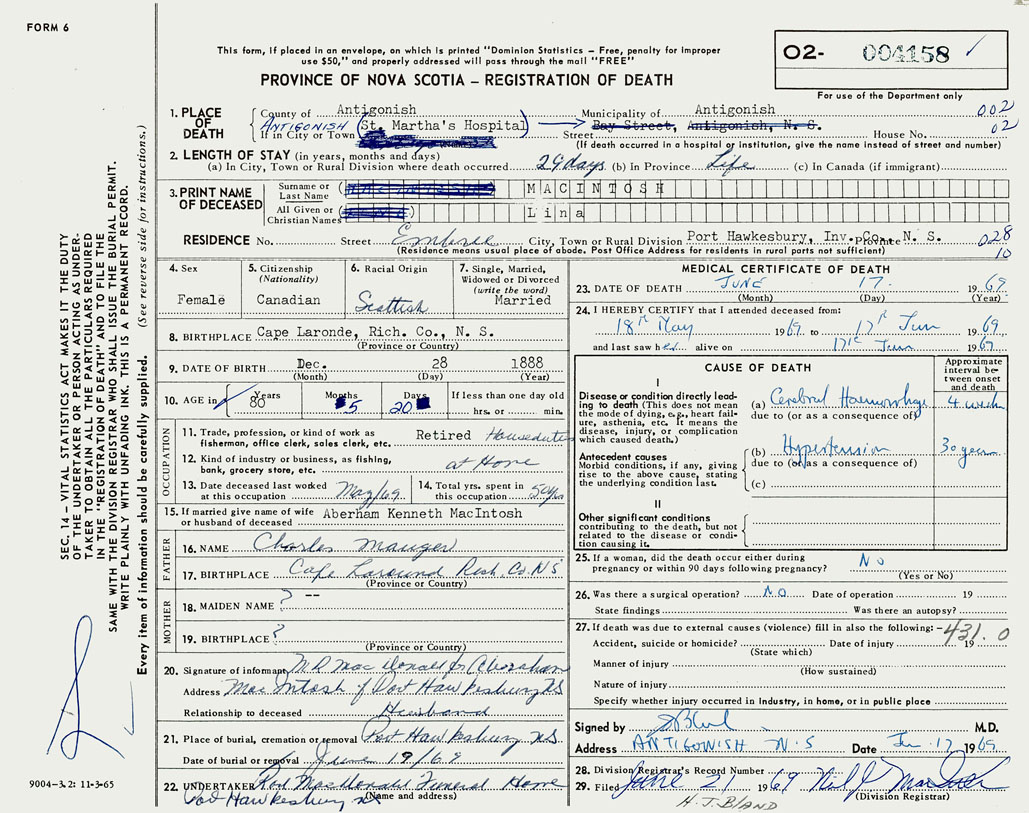Click the form title "Registration of Death"
The width and height of the screenshot is (1029, 813).
point(466,80)
